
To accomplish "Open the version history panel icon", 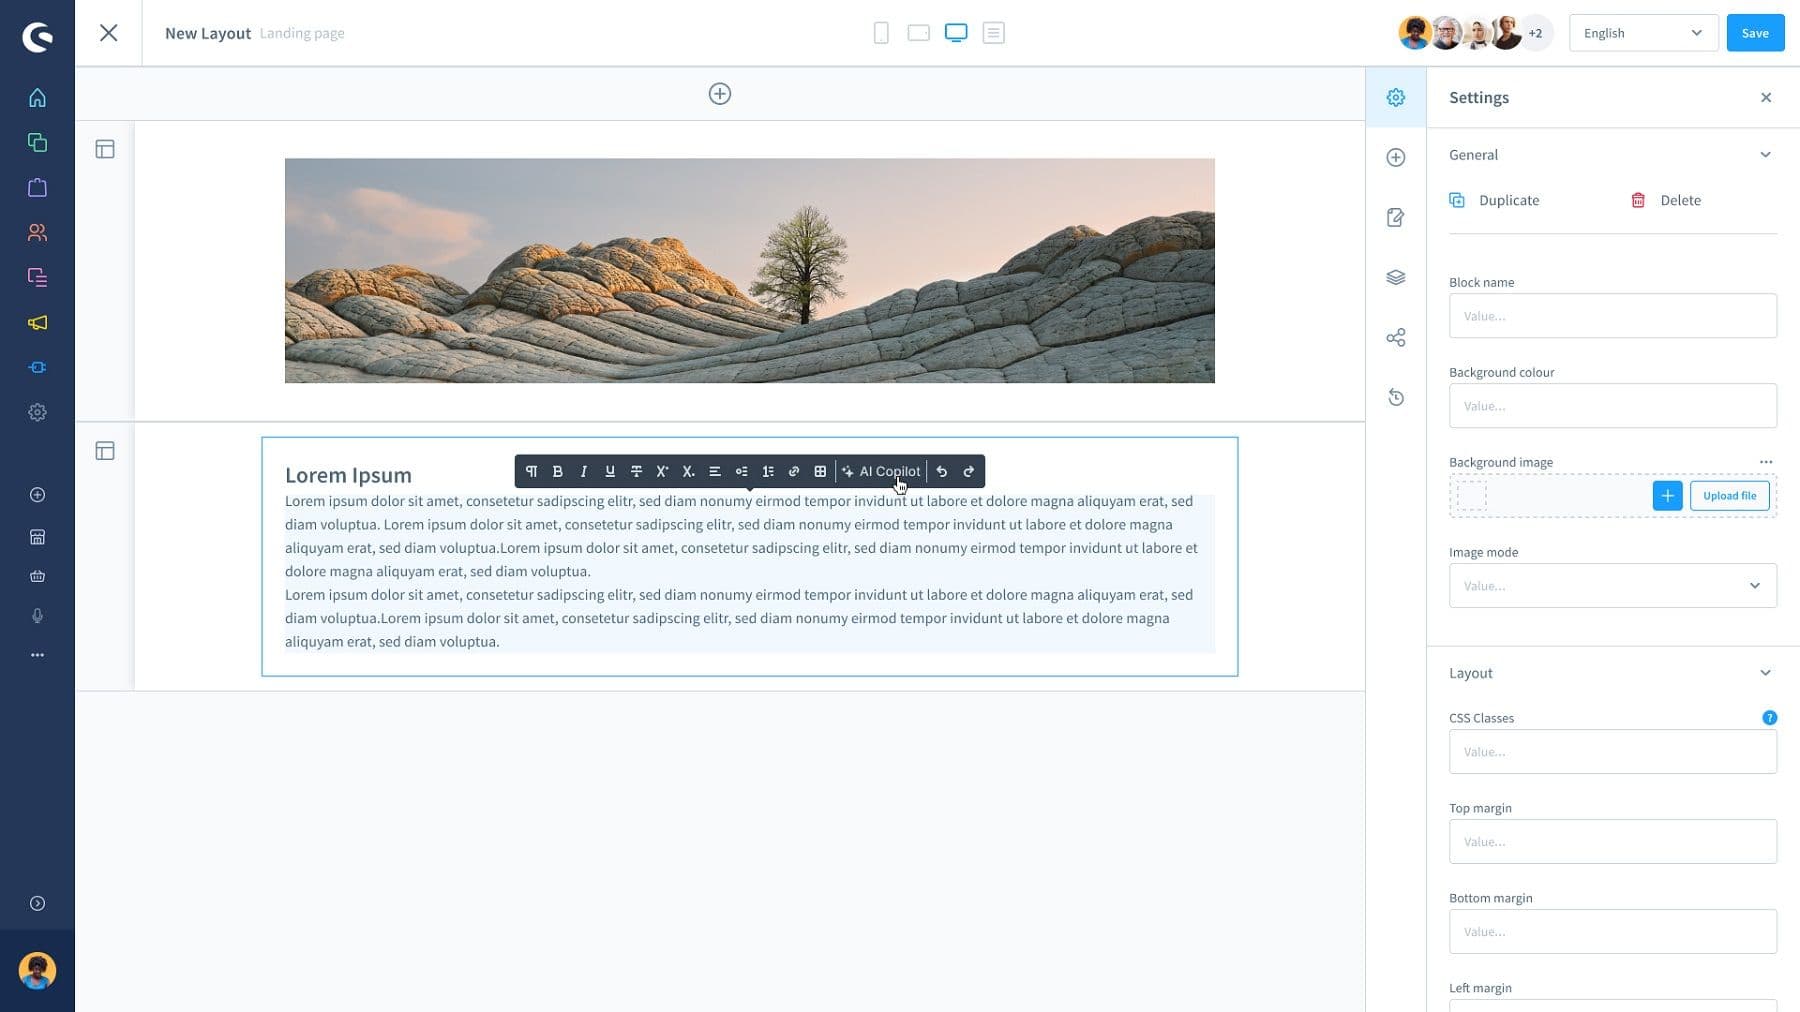I will click(1395, 397).
